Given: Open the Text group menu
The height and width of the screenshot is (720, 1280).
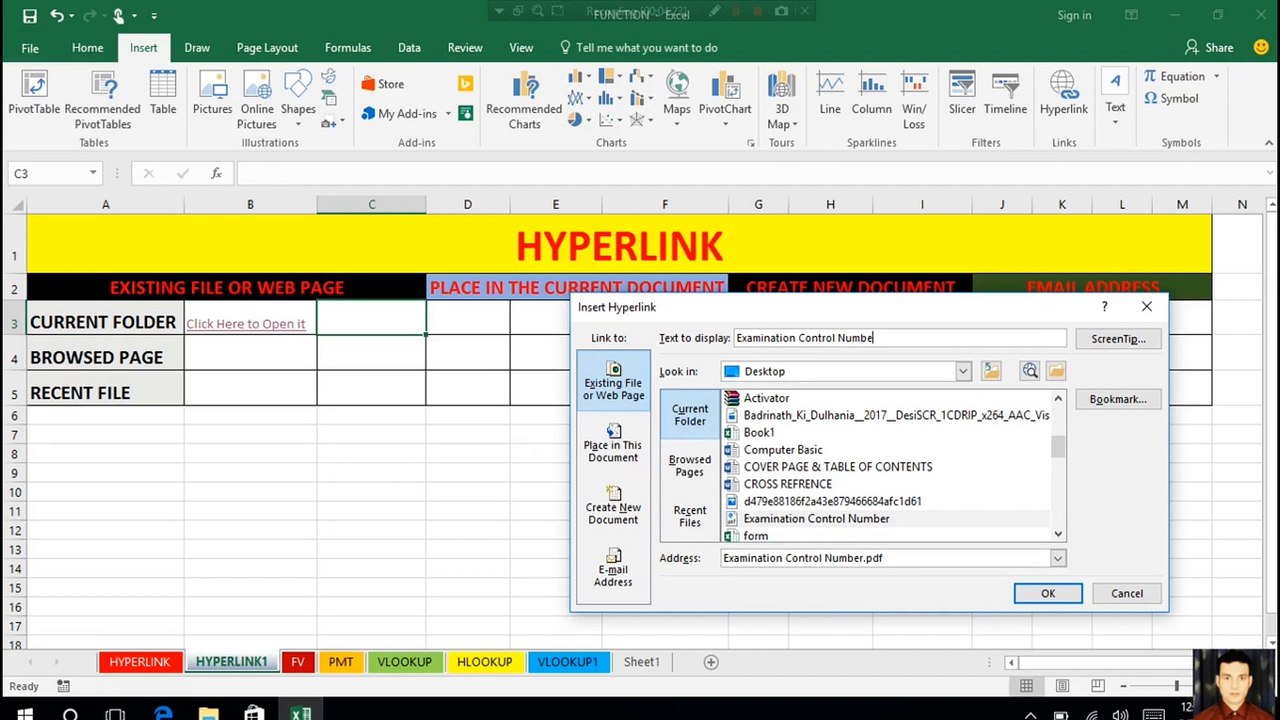Looking at the screenshot, I should pos(1115,98).
